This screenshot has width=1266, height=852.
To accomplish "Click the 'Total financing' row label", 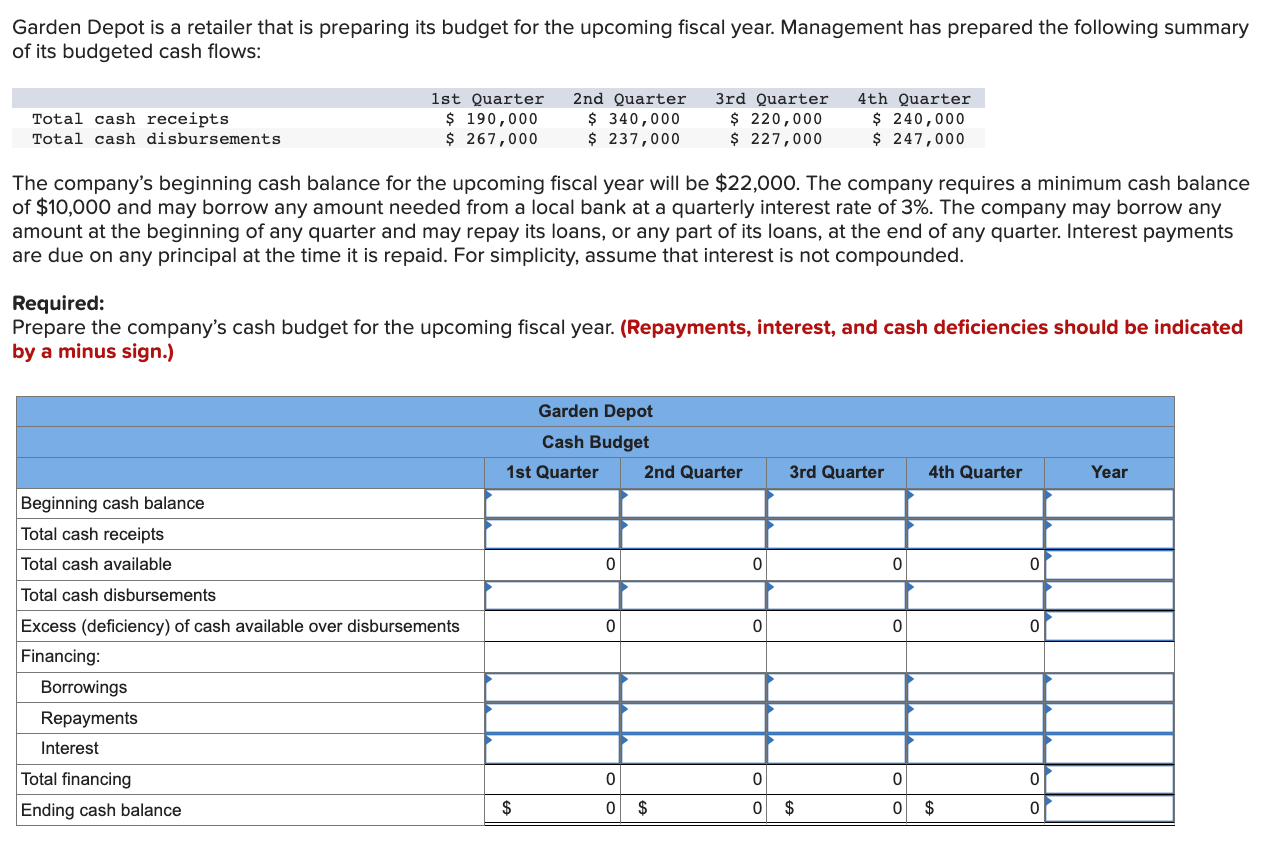I will click(x=76, y=779).
